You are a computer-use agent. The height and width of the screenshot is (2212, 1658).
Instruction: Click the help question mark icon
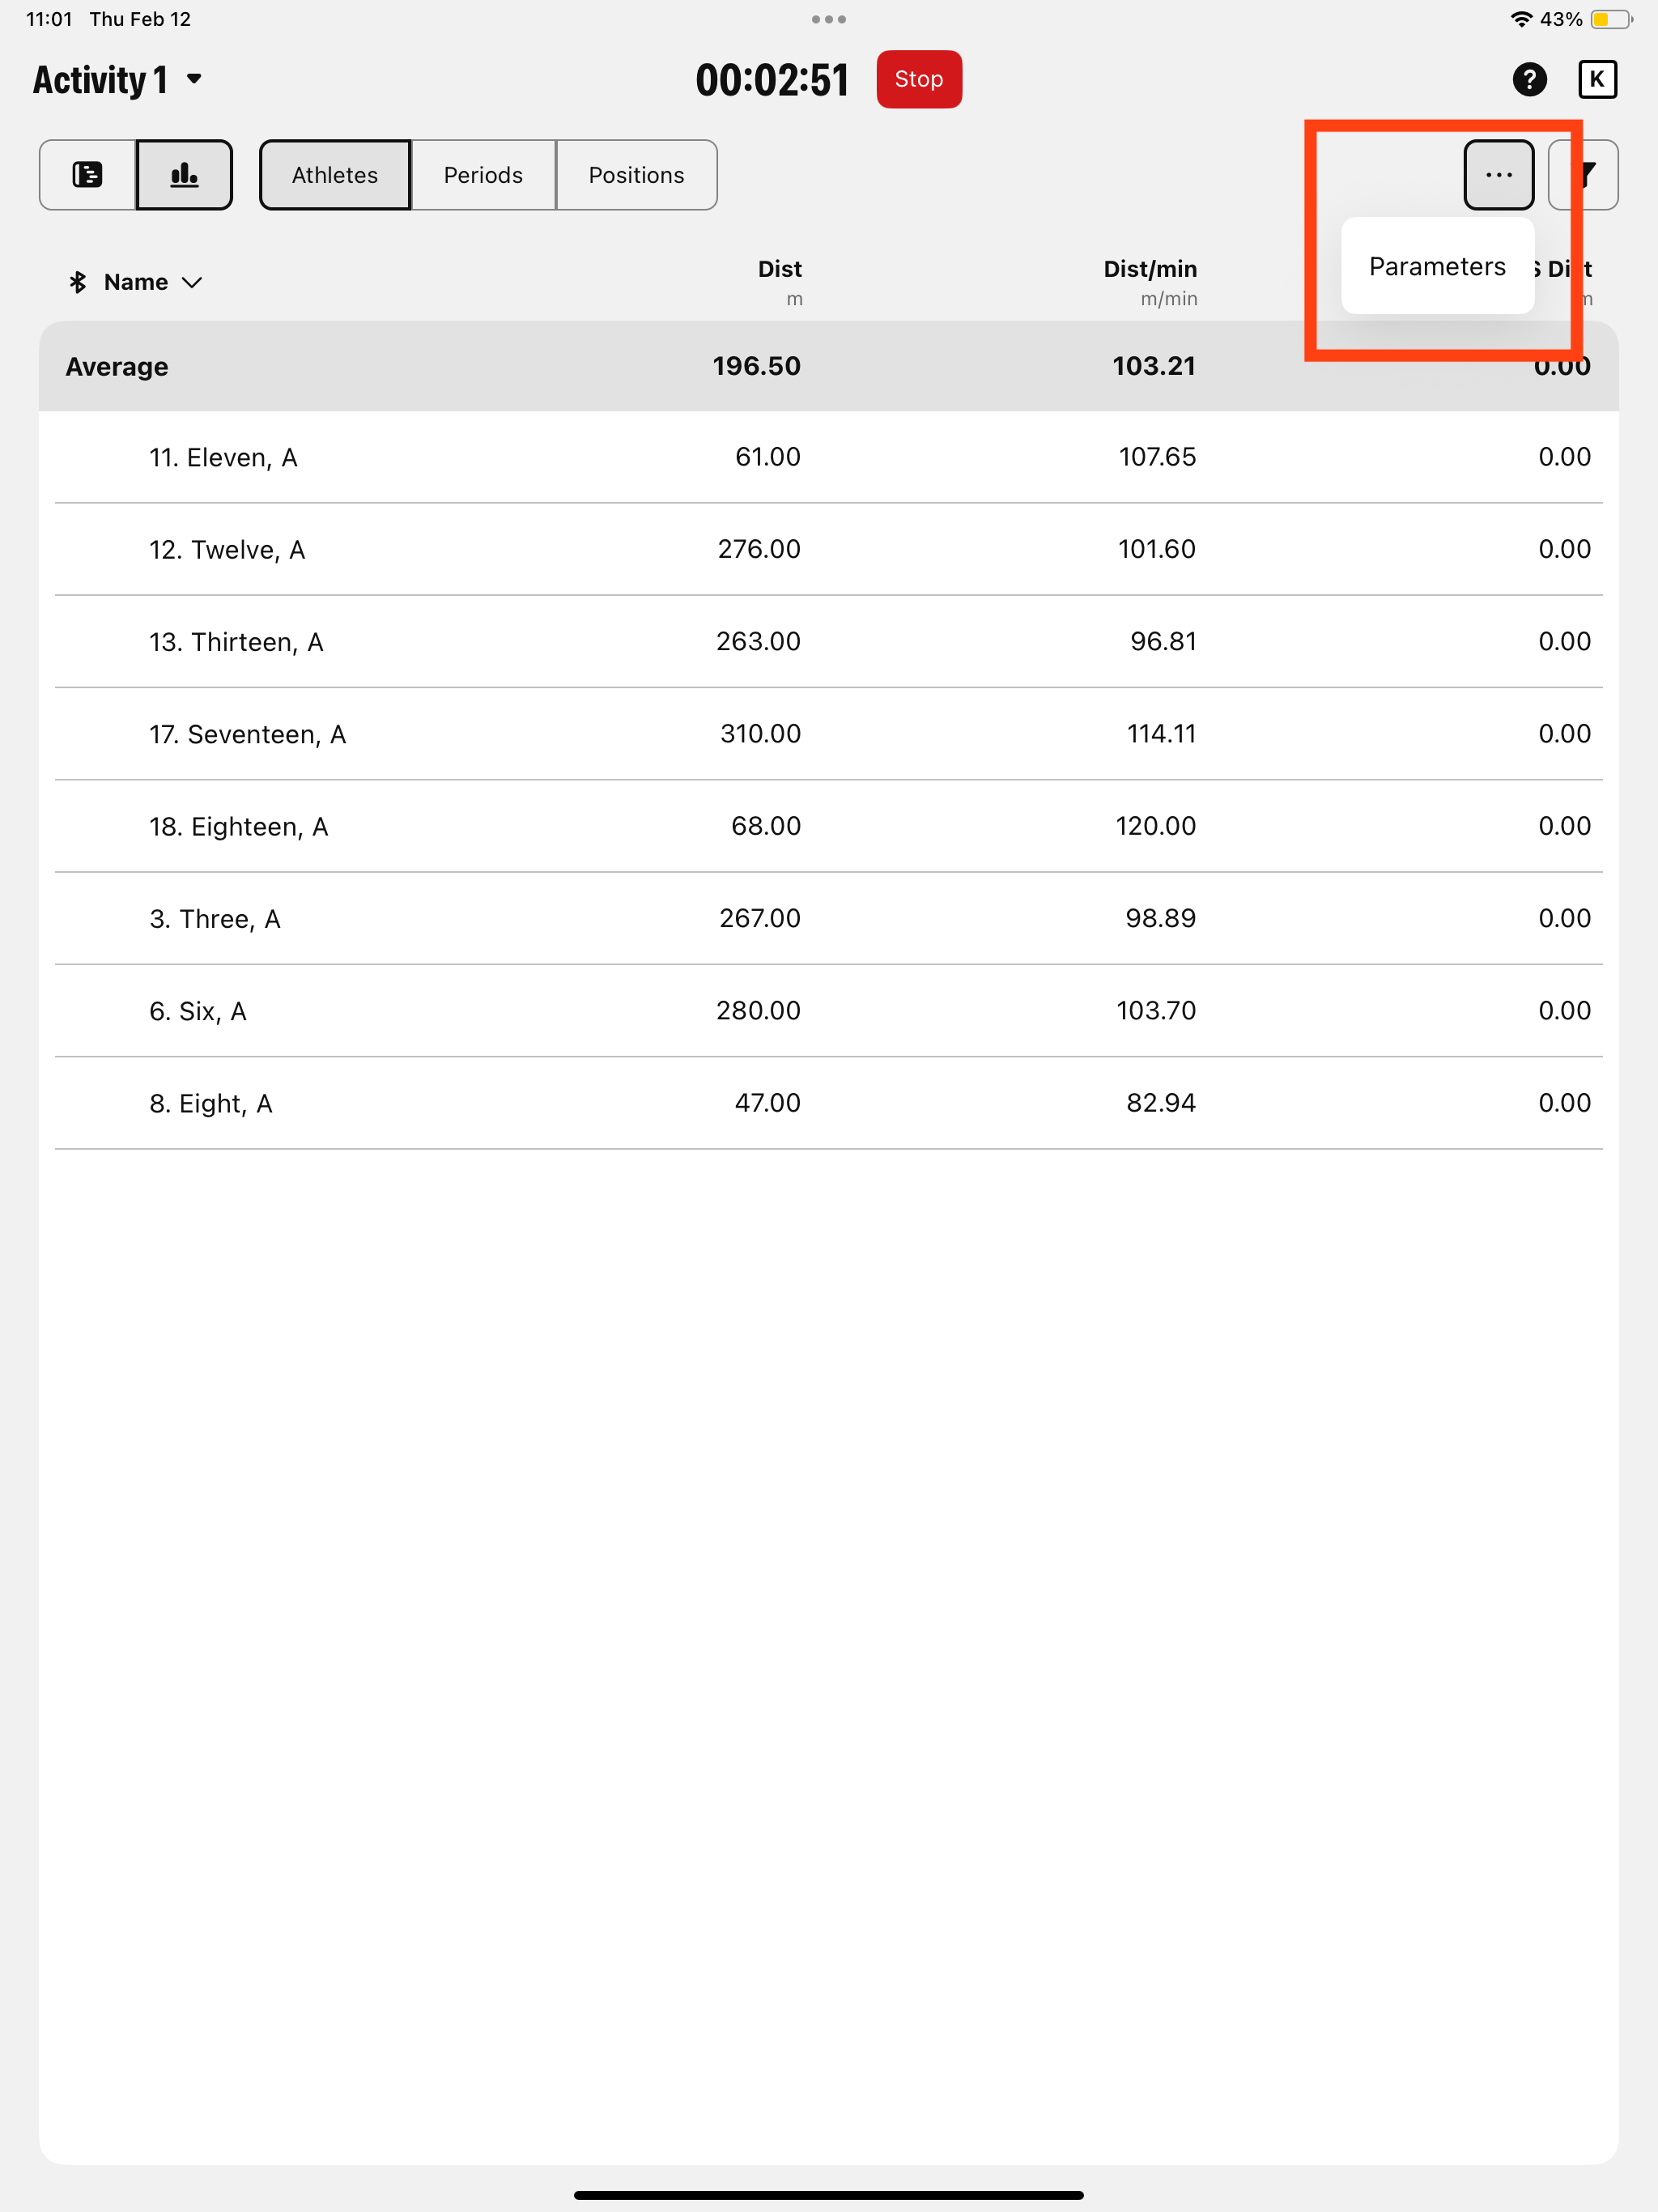pos(1529,79)
